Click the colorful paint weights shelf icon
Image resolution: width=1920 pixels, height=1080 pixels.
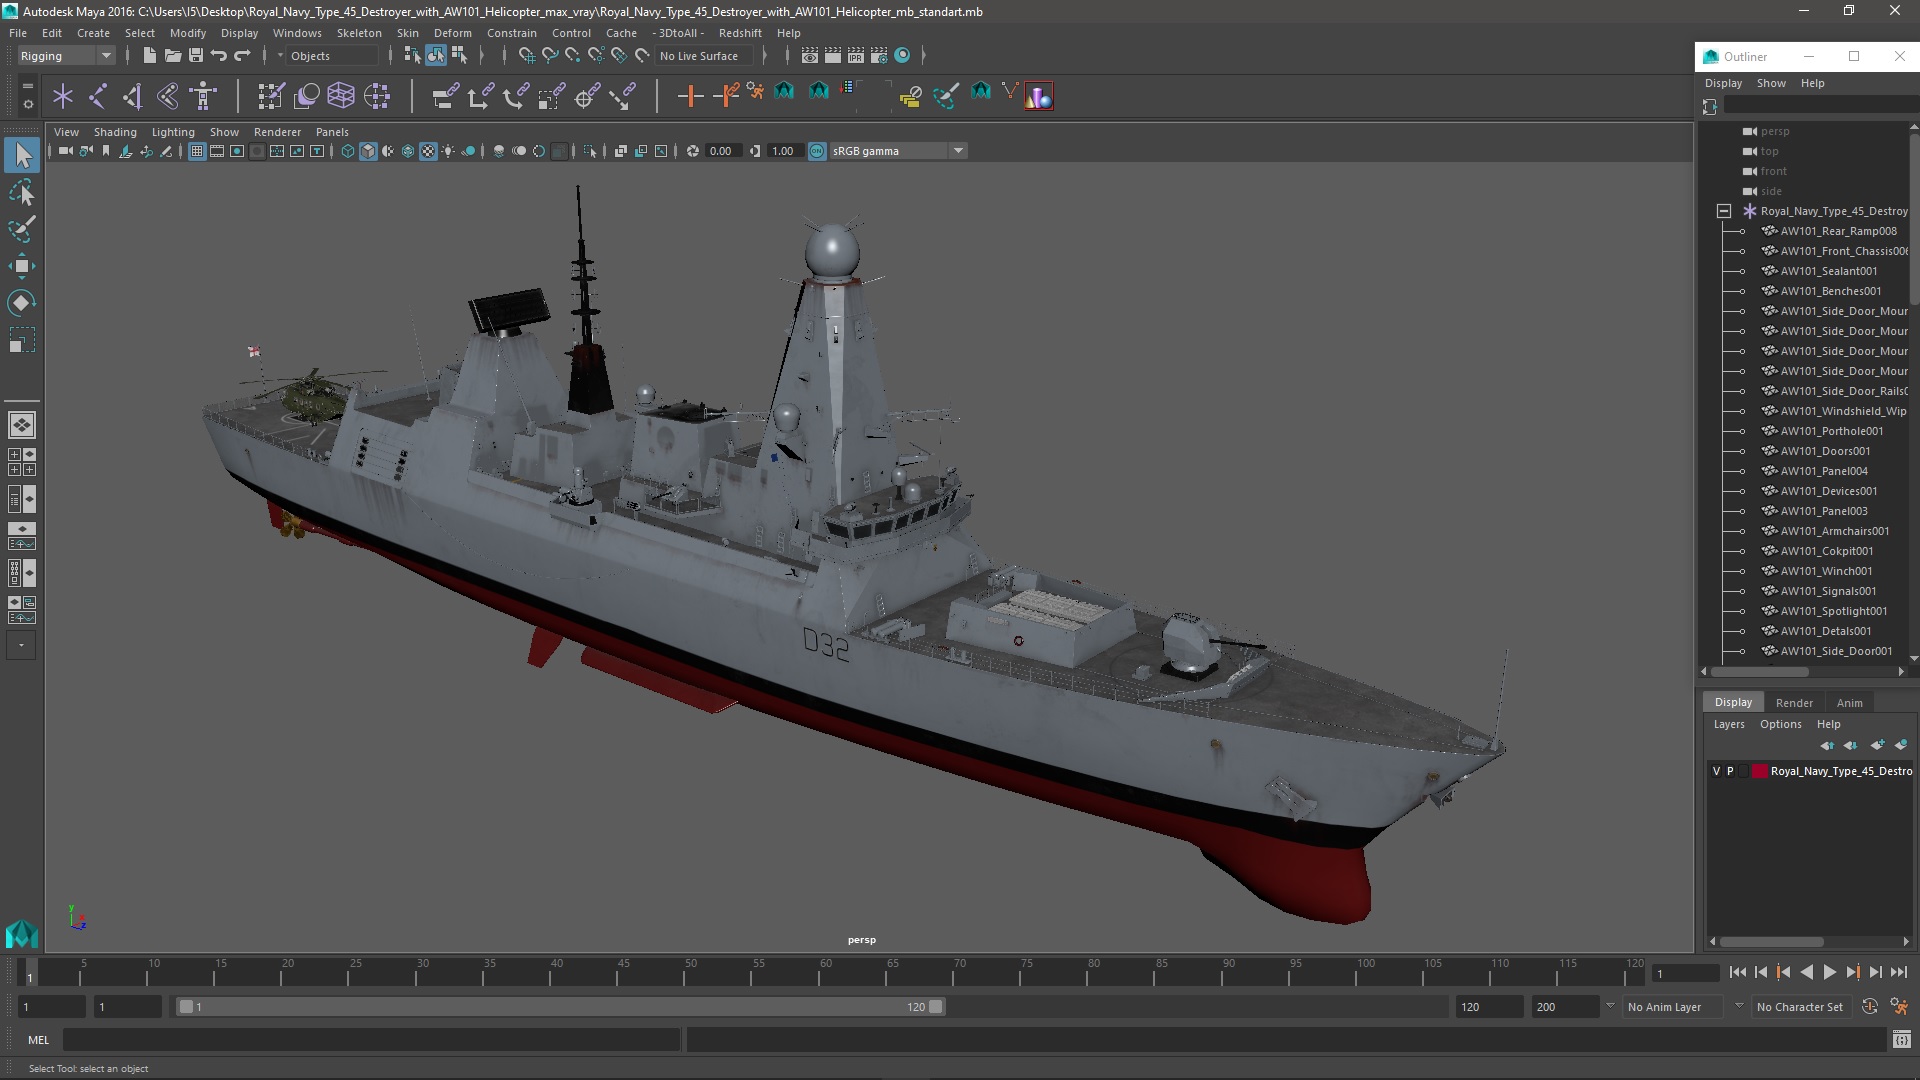(1039, 96)
